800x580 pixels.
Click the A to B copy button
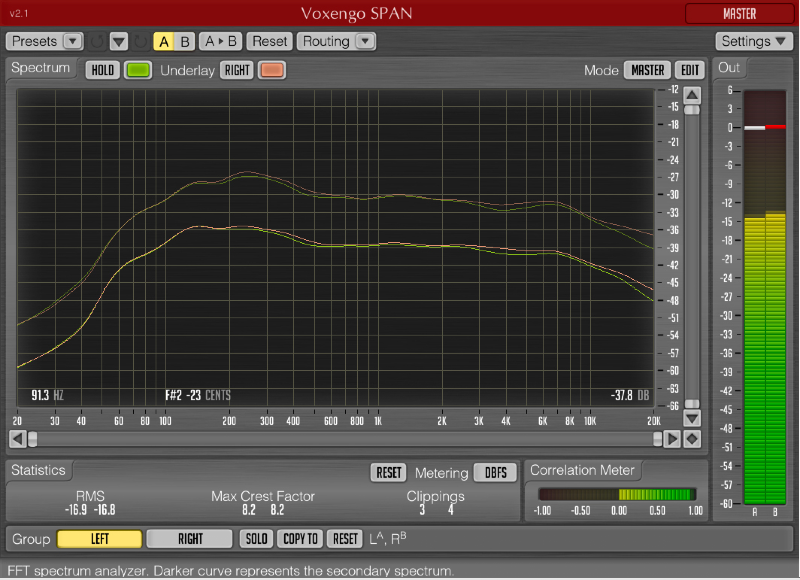coord(221,42)
